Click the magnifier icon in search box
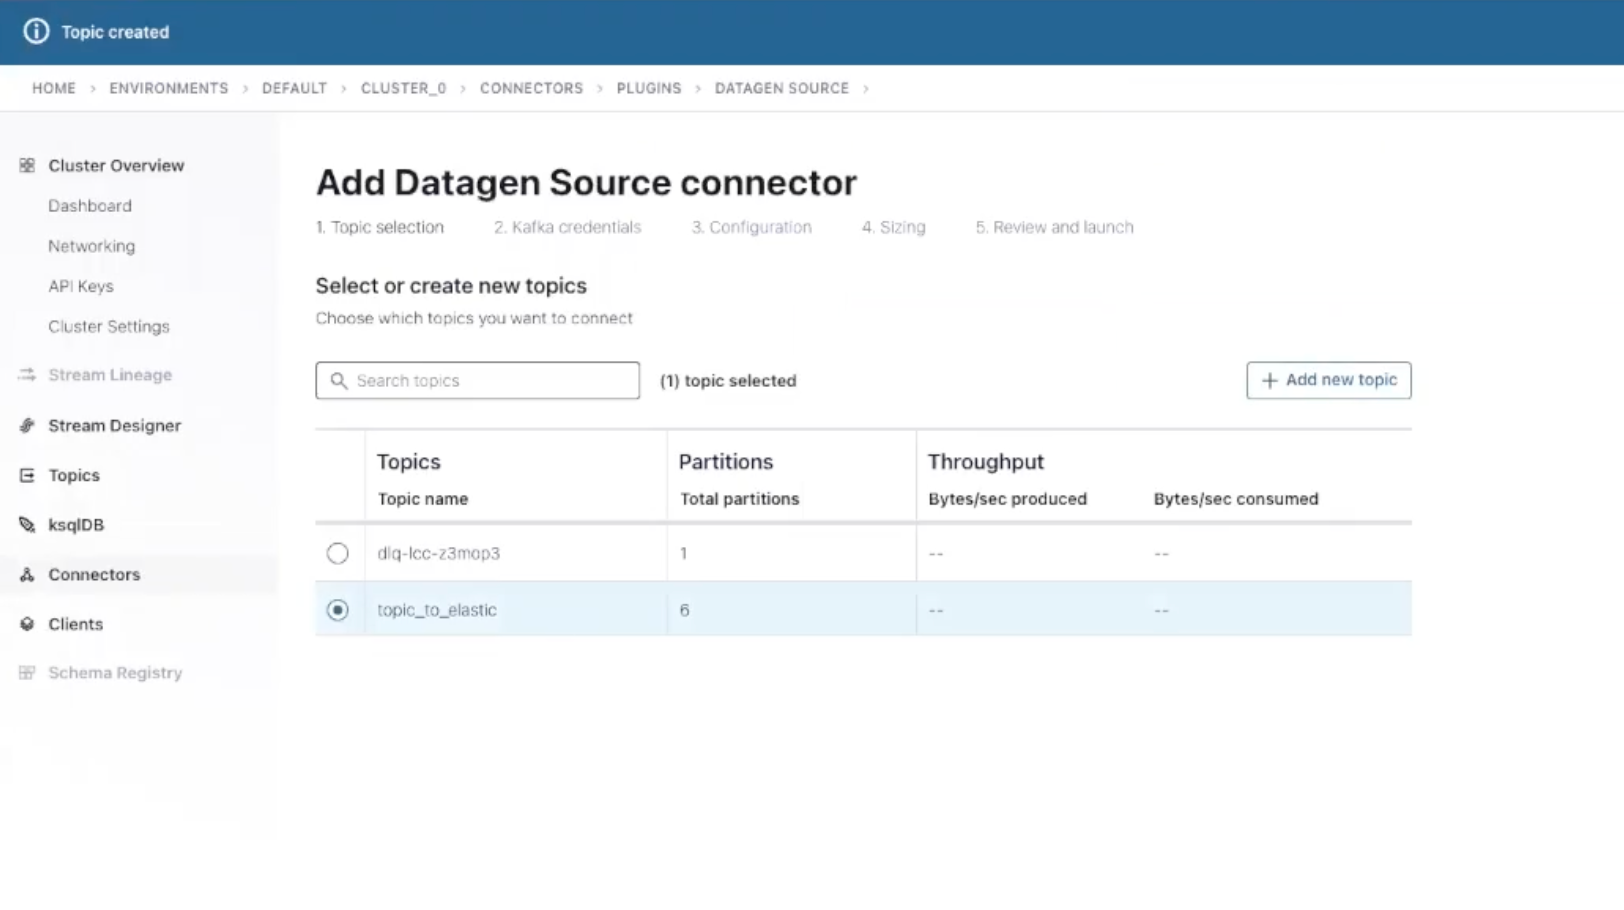Viewport: 1624px width, 910px height. tap(339, 381)
